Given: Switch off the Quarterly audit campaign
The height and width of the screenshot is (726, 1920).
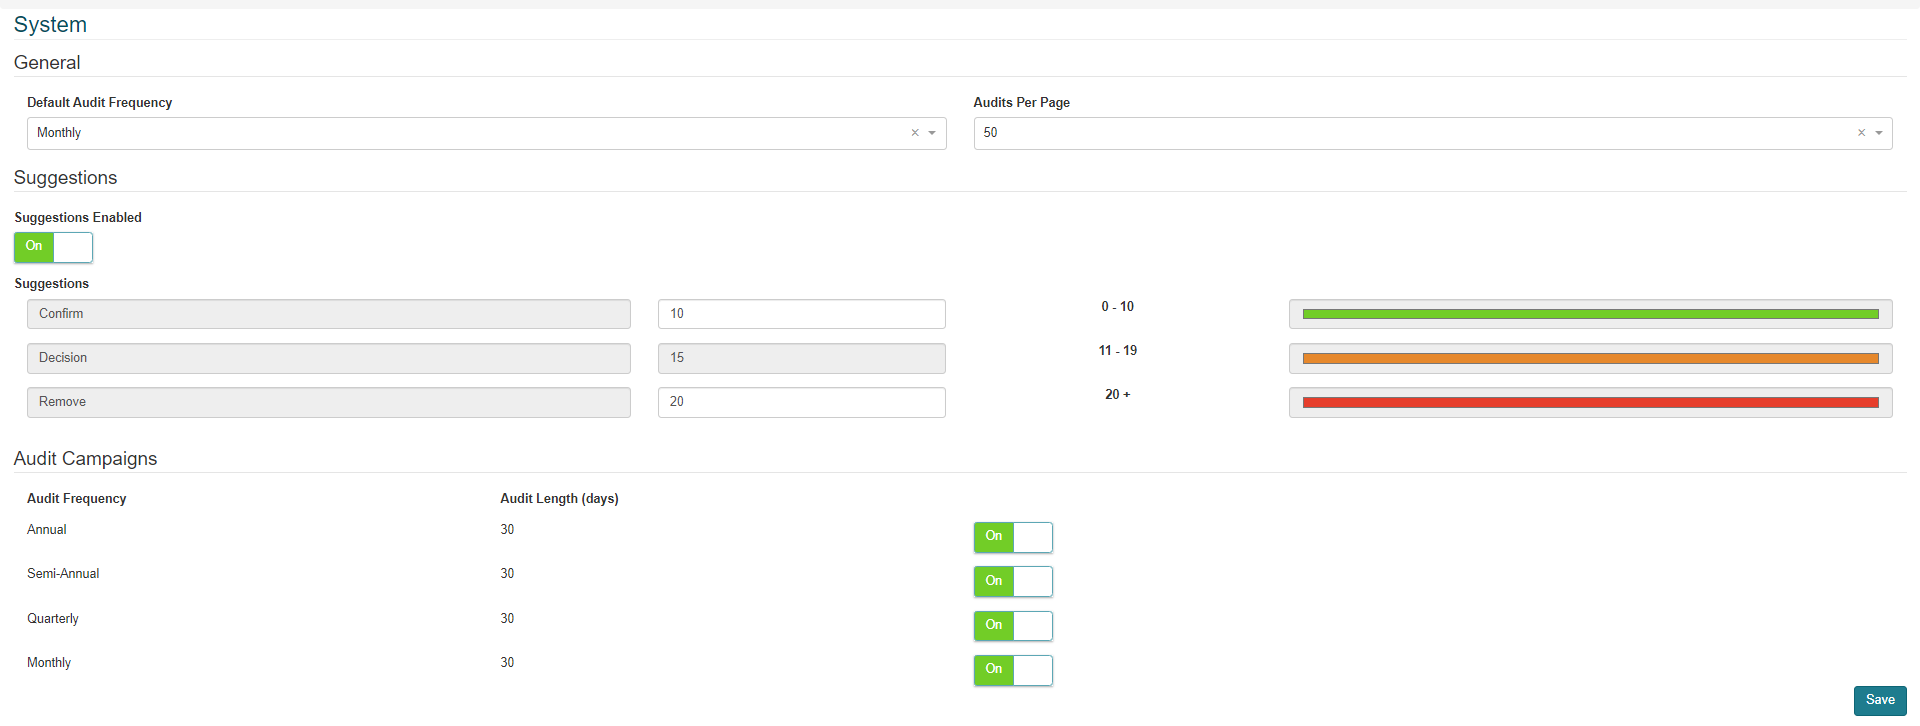Looking at the screenshot, I should tap(1013, 626).
